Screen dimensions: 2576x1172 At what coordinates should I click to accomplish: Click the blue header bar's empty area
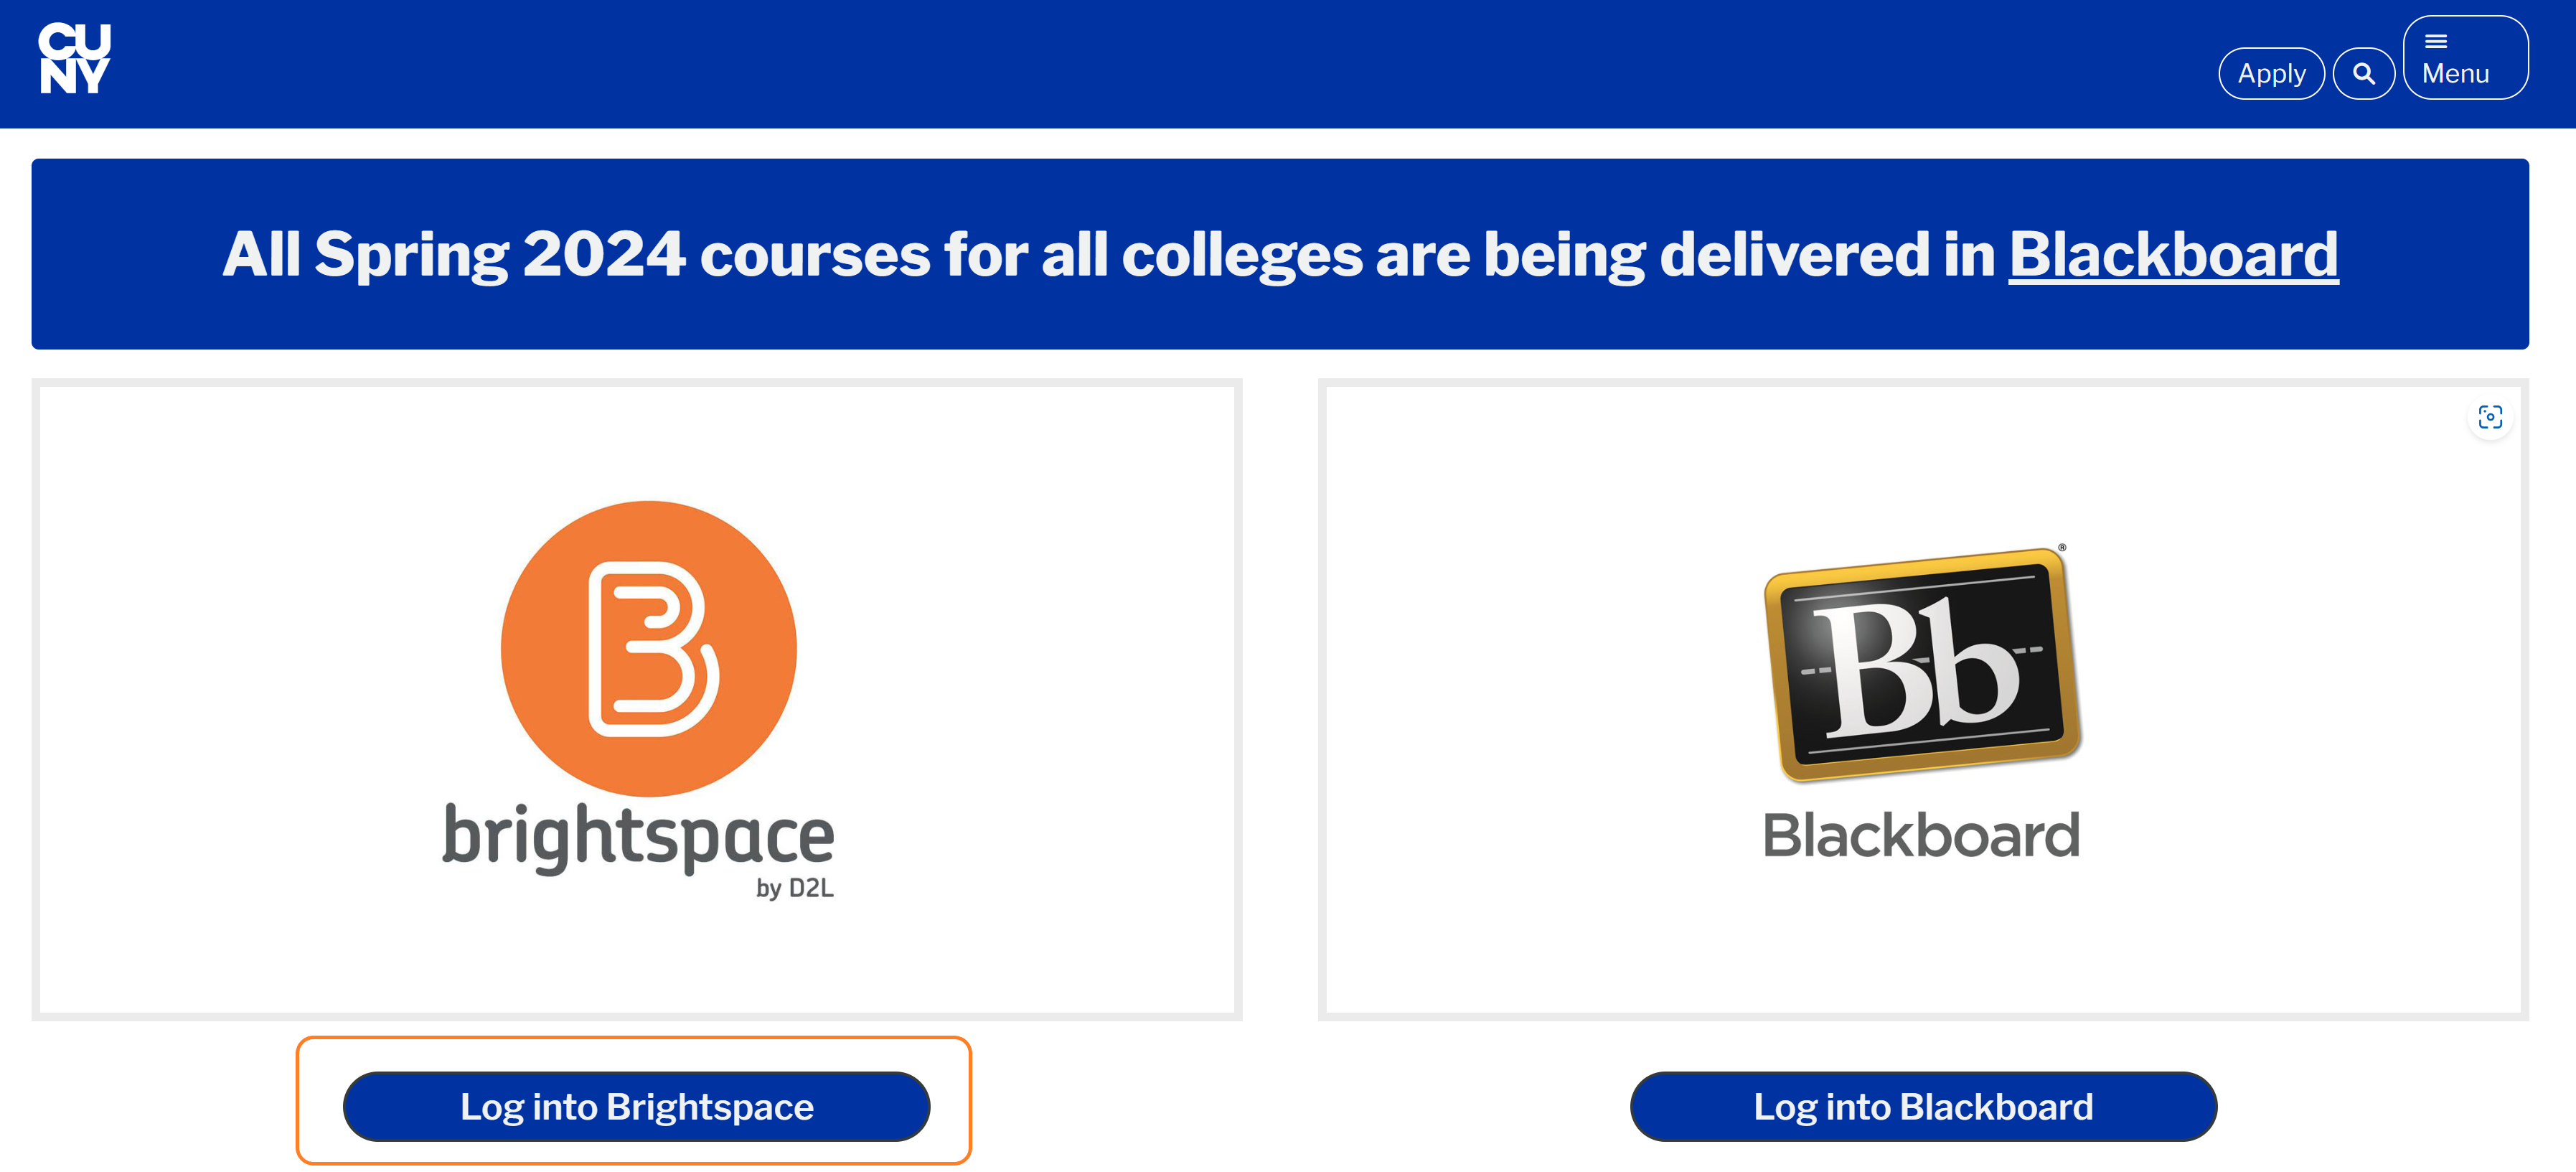[1200, 62]
